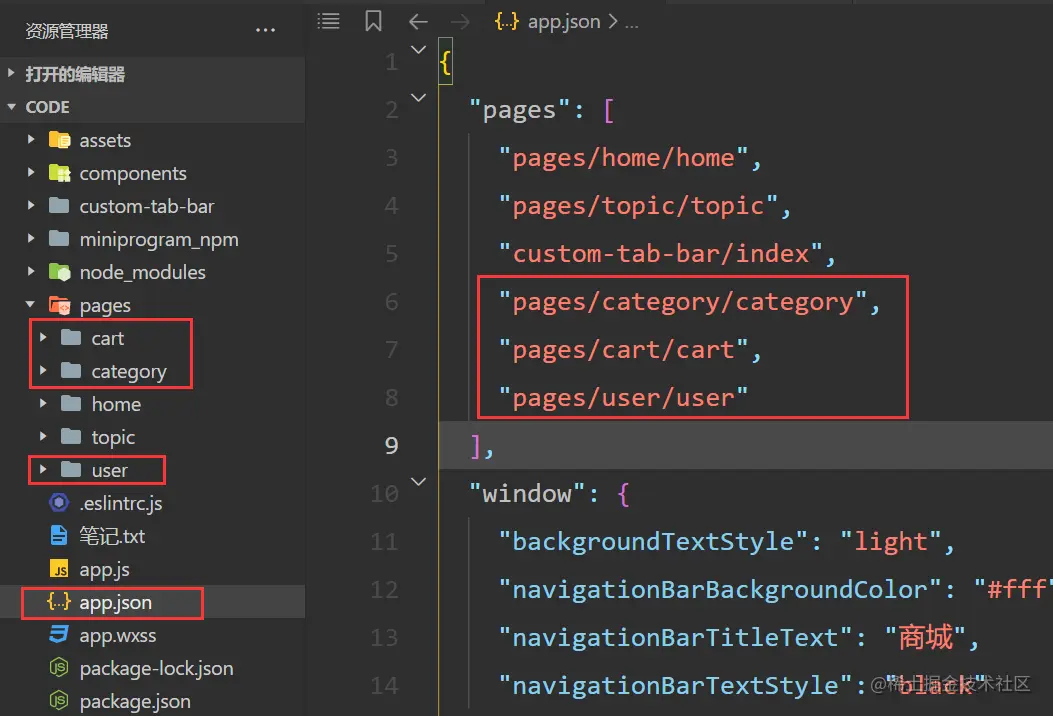Viewport: 1053px width, 716px height.
Task: Fold the root object at line 1
Action: (x=418, y=50)
